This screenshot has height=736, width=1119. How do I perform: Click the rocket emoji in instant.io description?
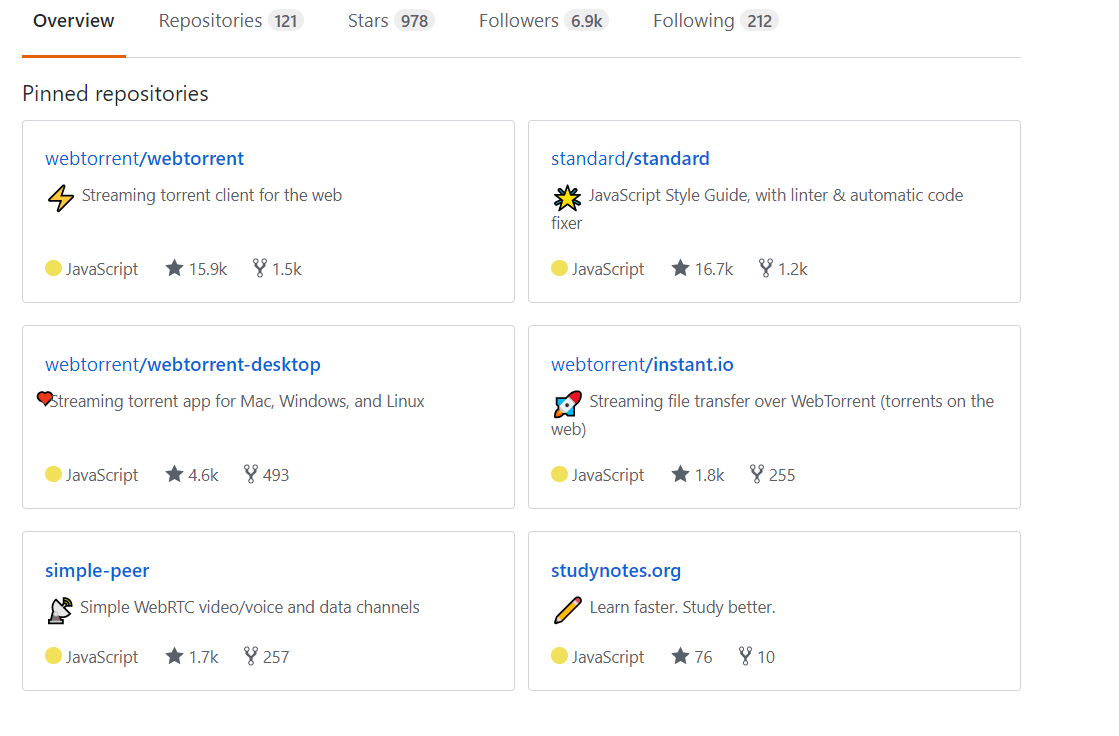tap(567, 404)
